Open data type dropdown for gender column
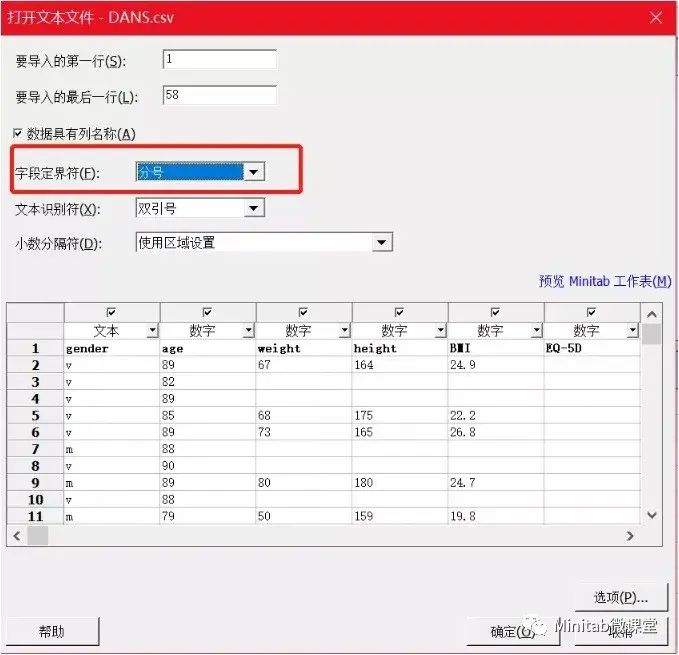The width and height of the screenshot is (679, 655). pos(152,331)
